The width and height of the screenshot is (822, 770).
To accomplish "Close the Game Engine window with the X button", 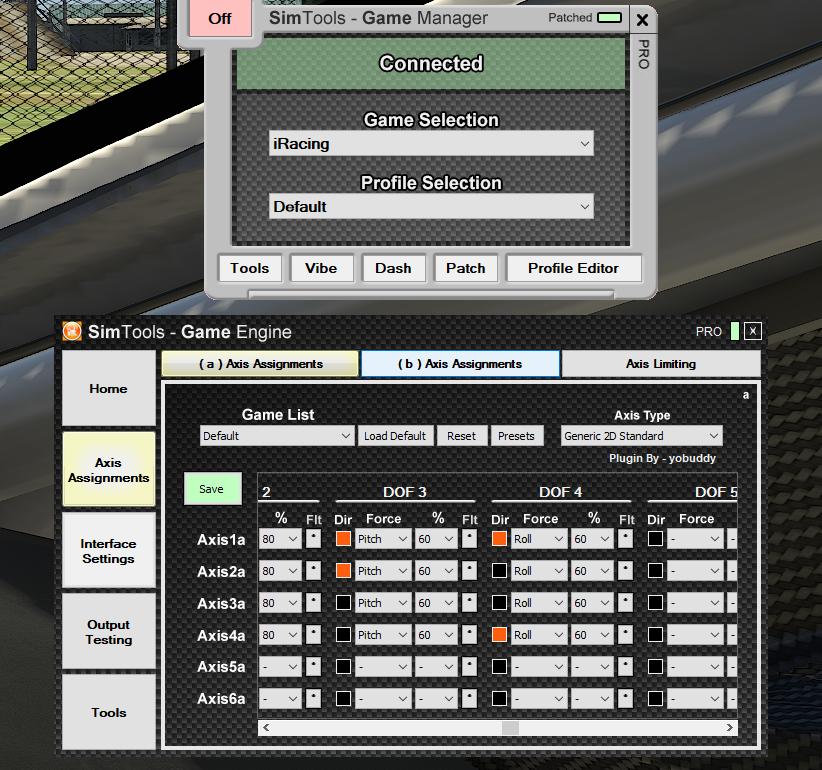I will (x=753, y=331).
